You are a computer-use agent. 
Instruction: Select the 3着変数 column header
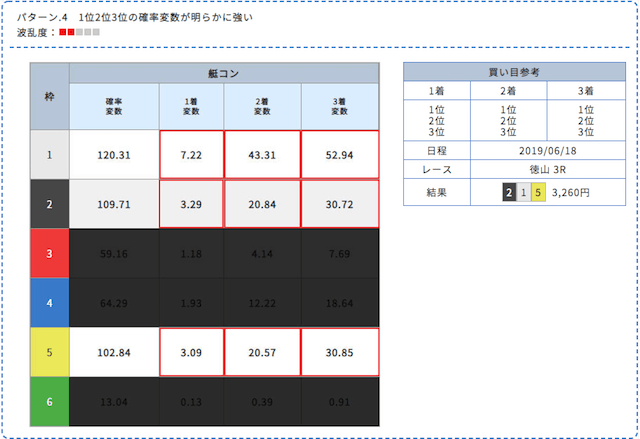(x=340, y=106)
